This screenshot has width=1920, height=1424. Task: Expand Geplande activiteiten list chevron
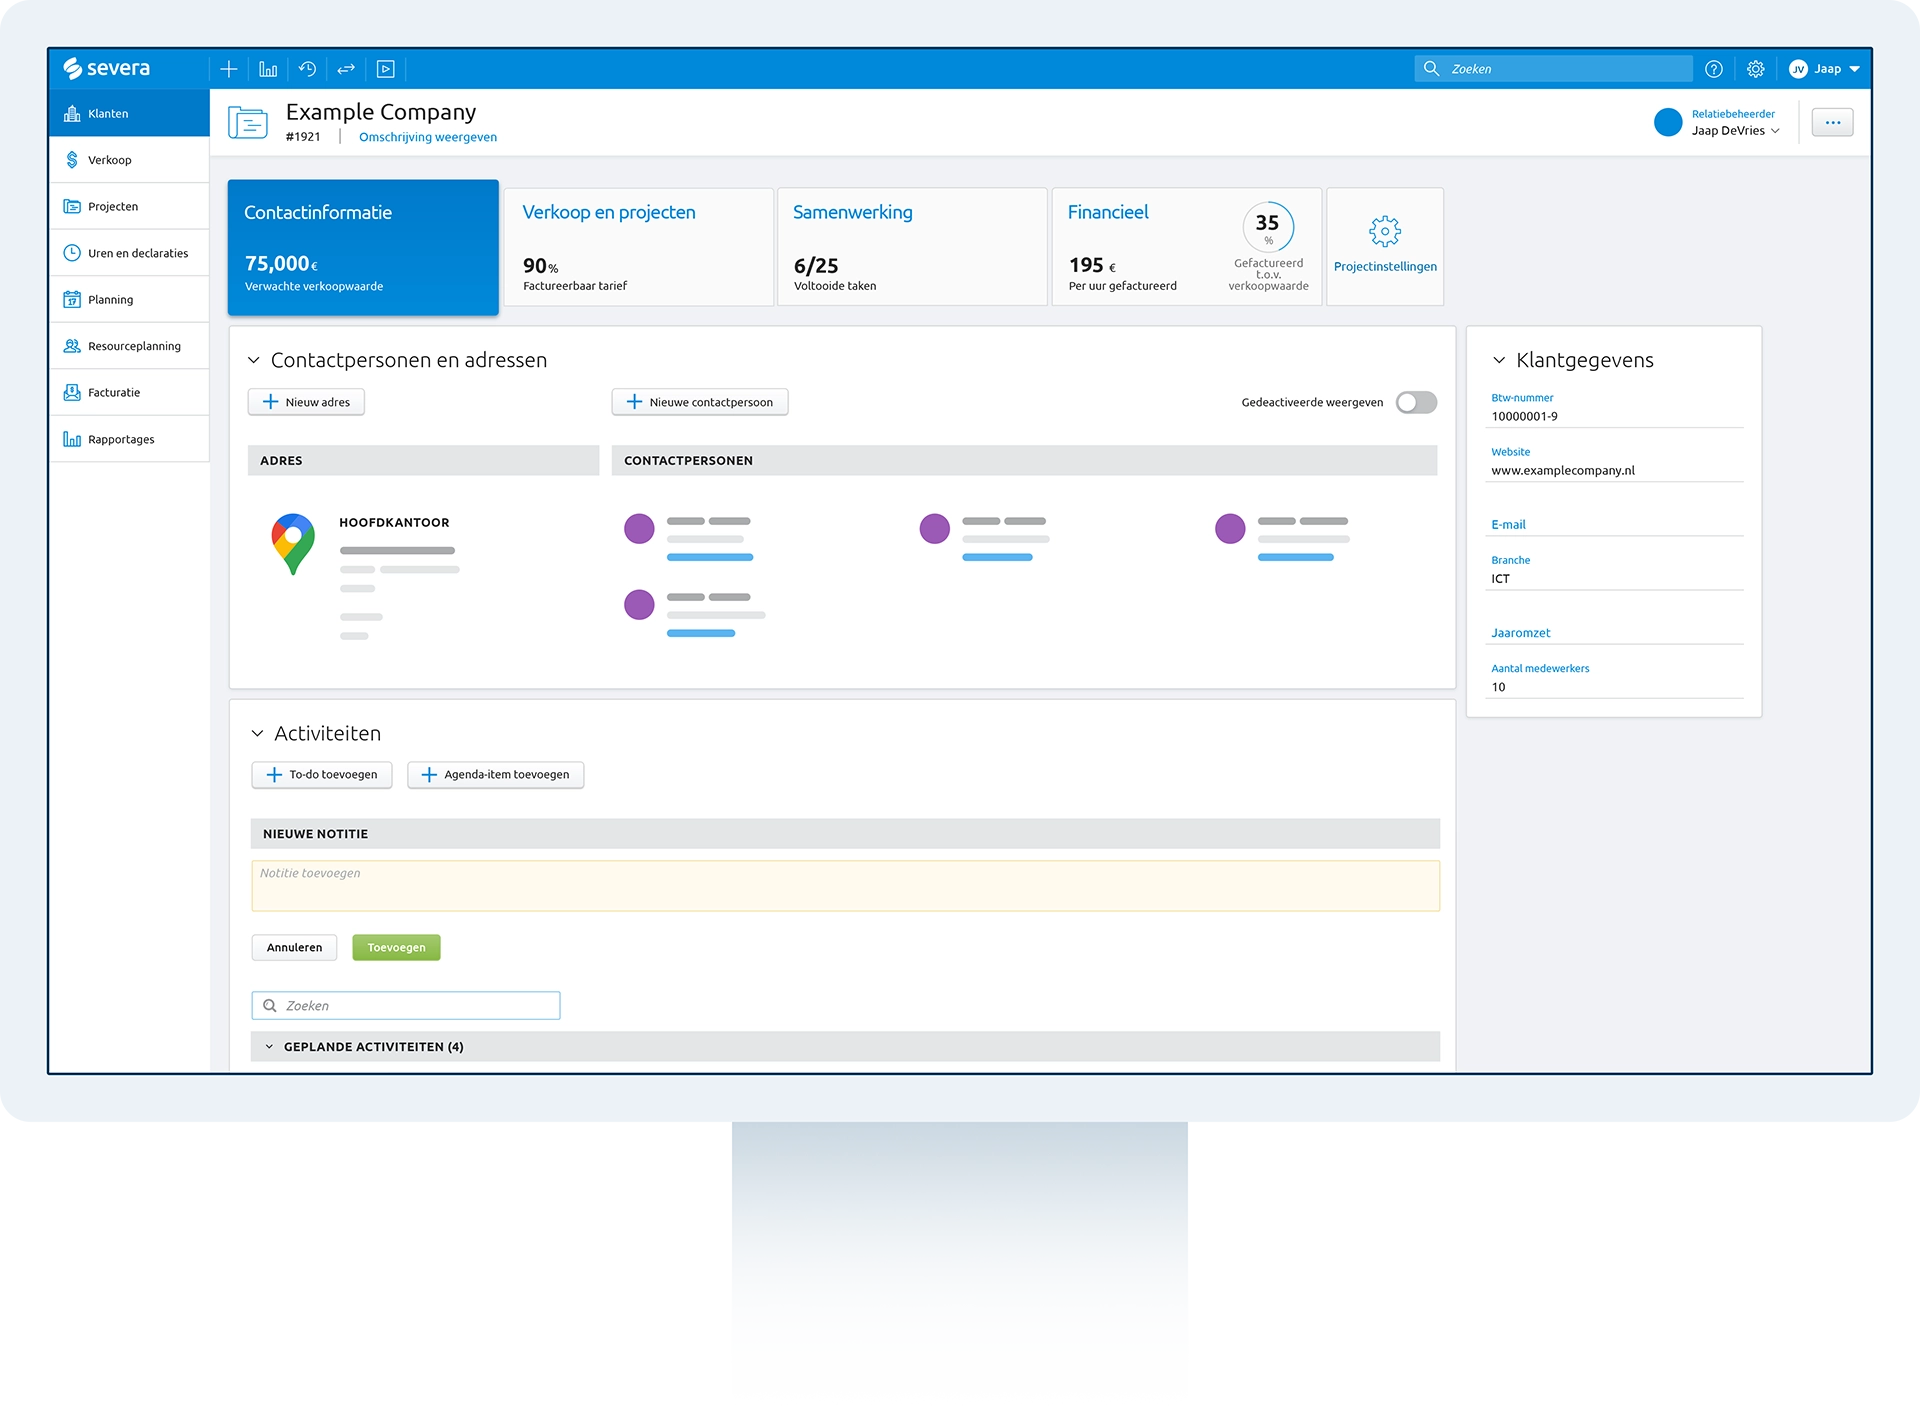[269, 1047]
